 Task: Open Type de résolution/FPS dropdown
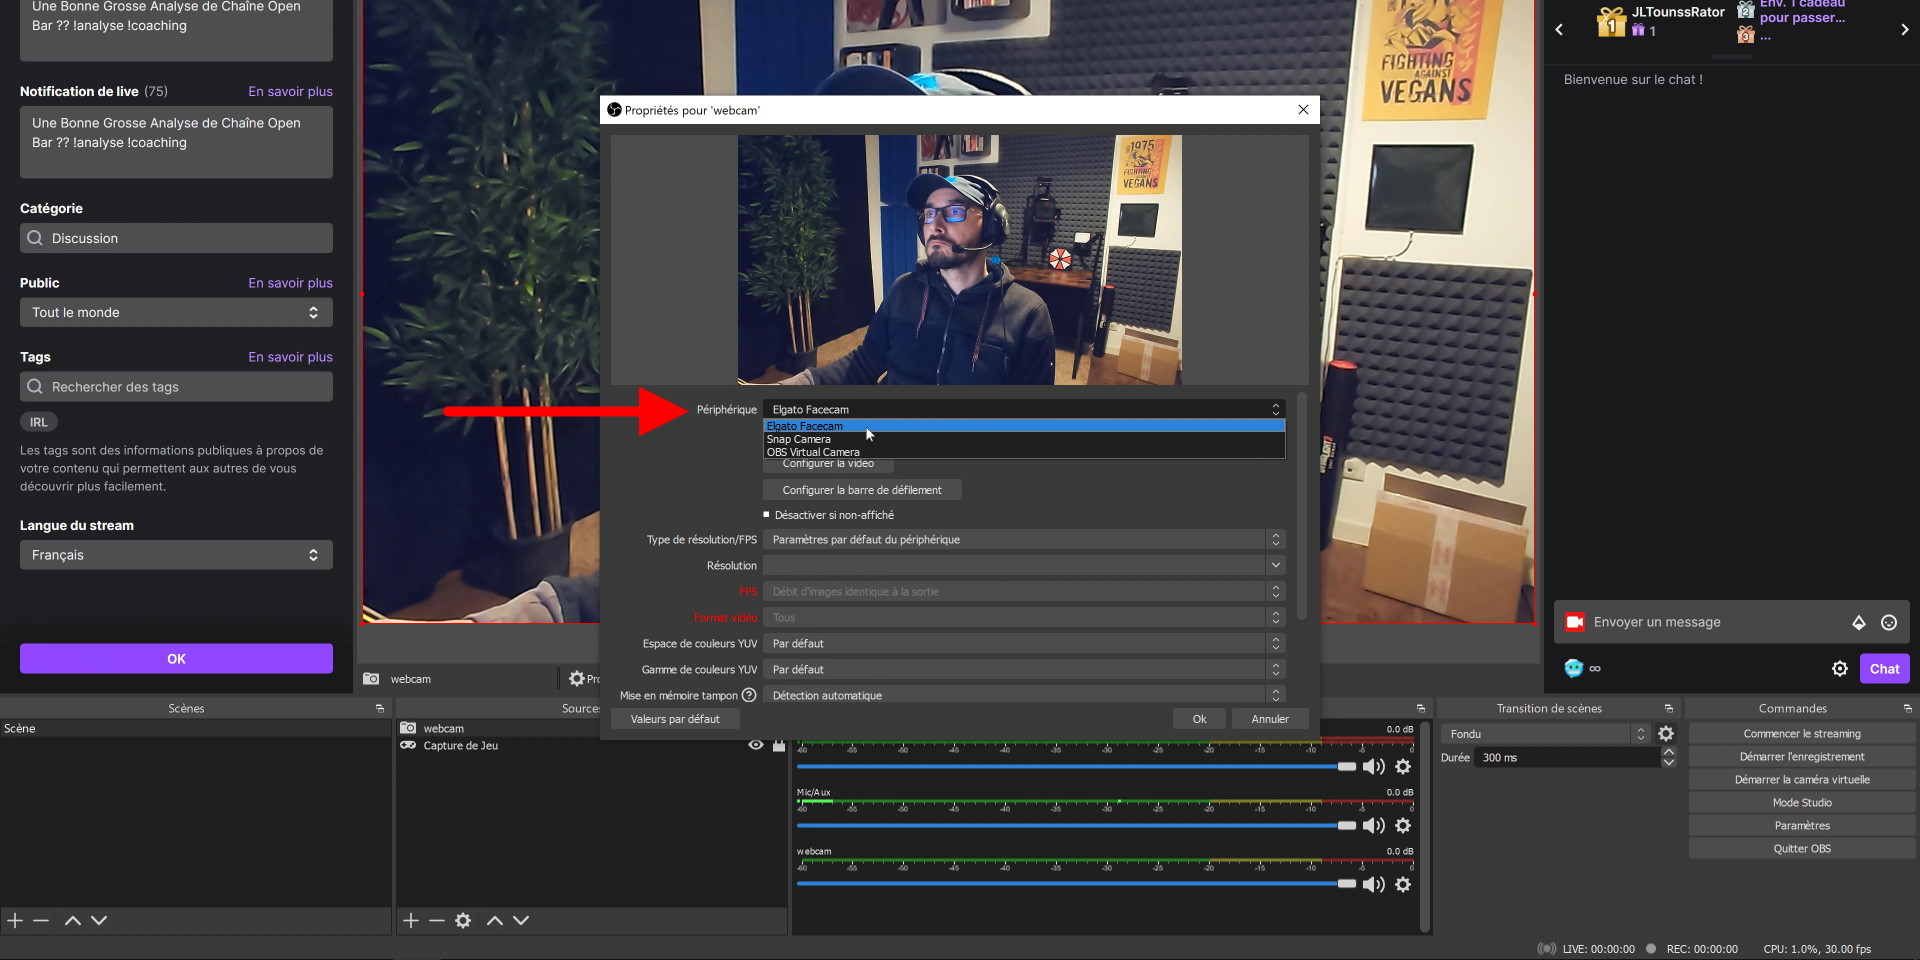[1023, 540]
